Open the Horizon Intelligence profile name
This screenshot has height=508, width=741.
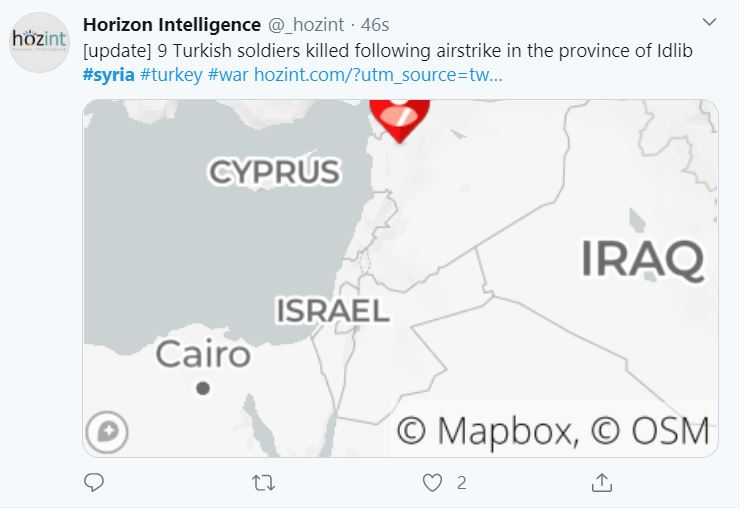click(172, 25)
